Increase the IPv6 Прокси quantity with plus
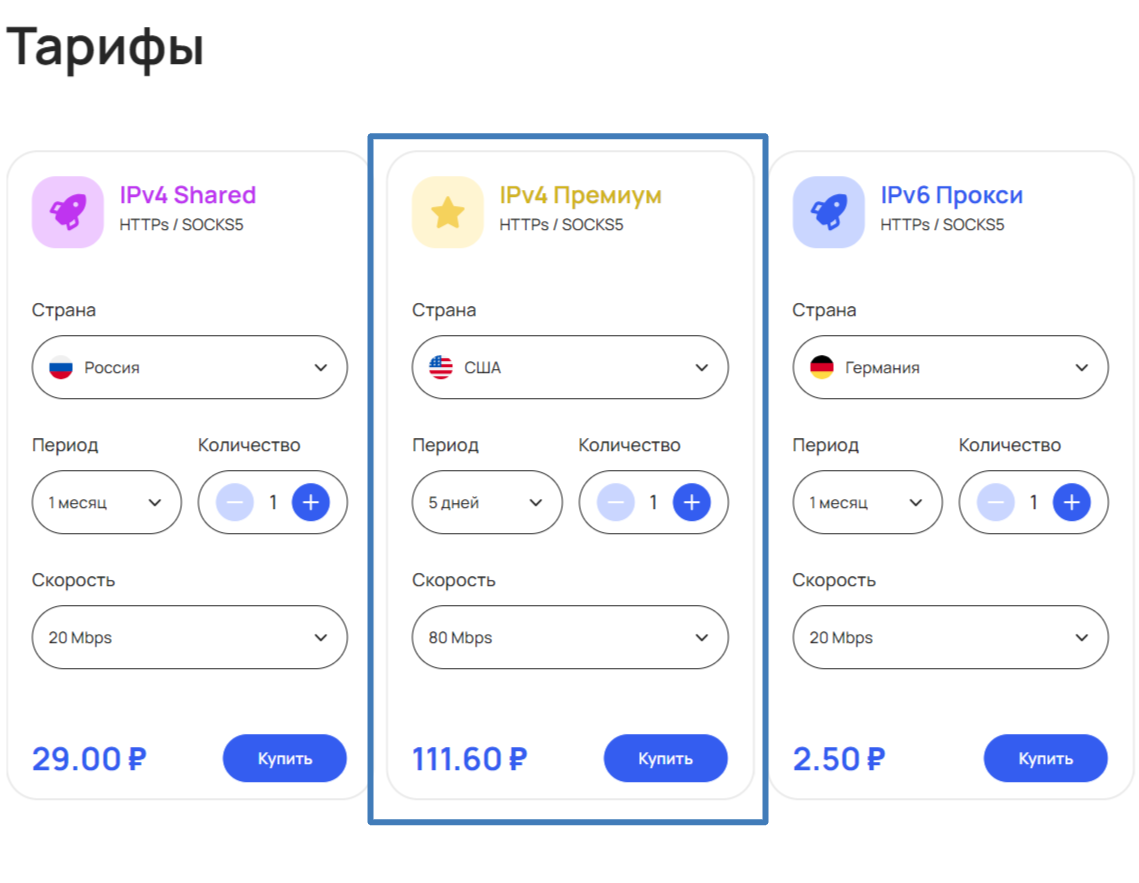The height and width of the screenshot is (883, 1139). [x=1071, y=502]
